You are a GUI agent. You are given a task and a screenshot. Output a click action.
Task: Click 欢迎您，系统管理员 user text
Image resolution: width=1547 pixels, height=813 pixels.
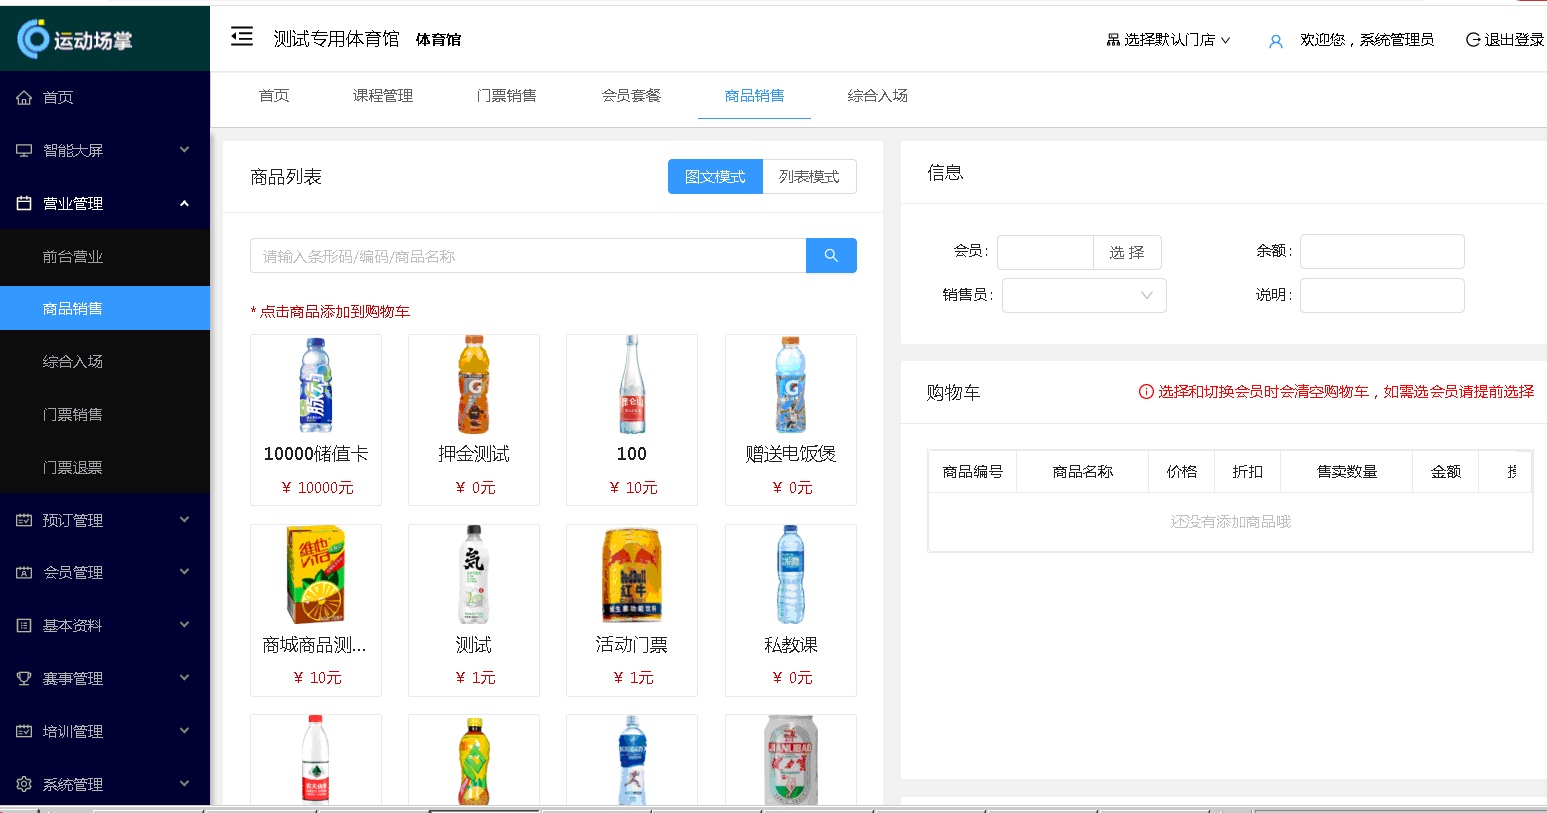[x=1367, y=40]
